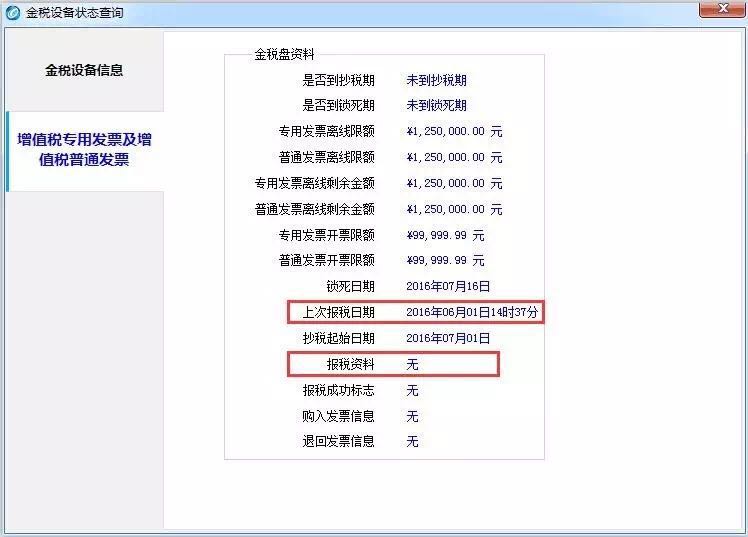Click the 抄税起始日期 value 2016年07月01日
Screen dimensions: 748x537
click(448, 339)
